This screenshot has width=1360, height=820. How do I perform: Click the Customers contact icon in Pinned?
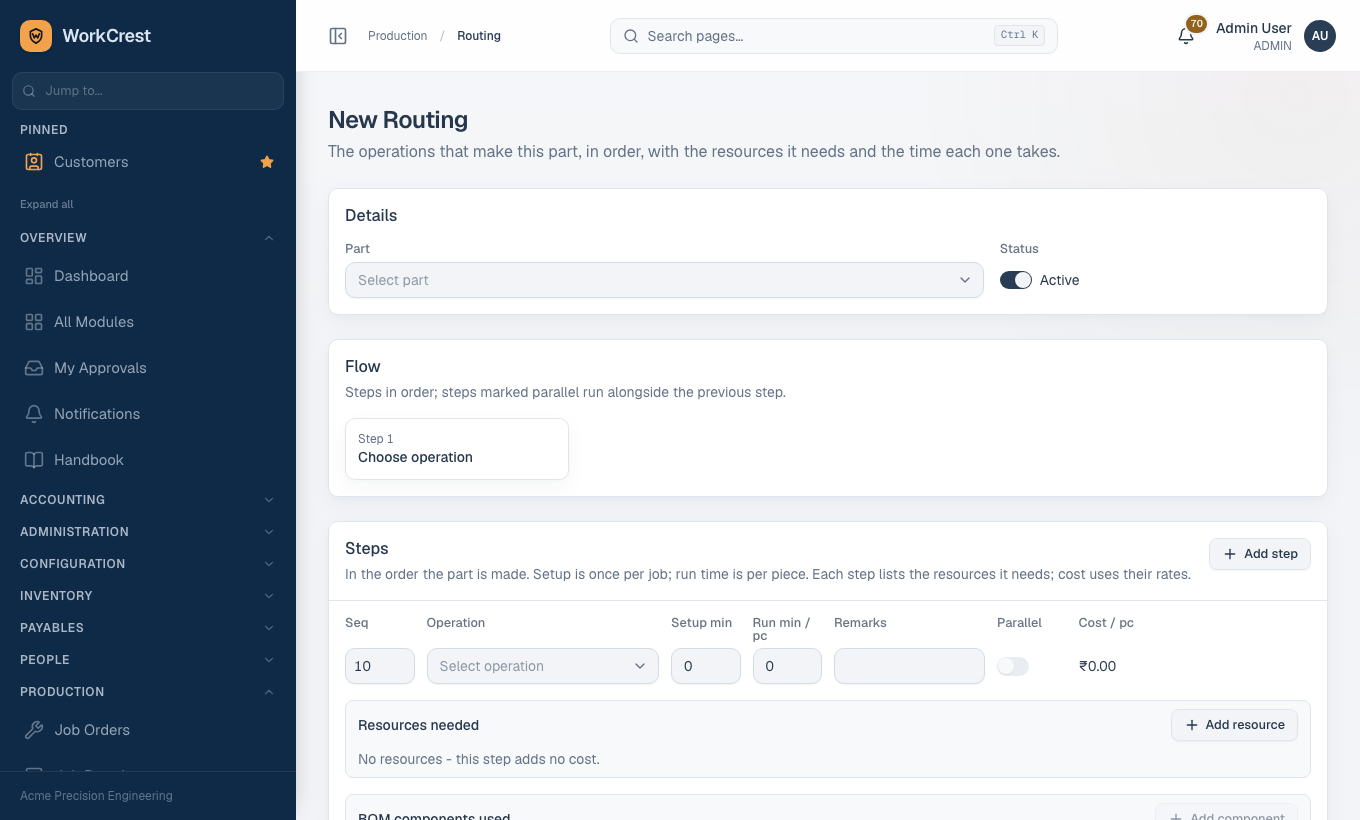34,162
